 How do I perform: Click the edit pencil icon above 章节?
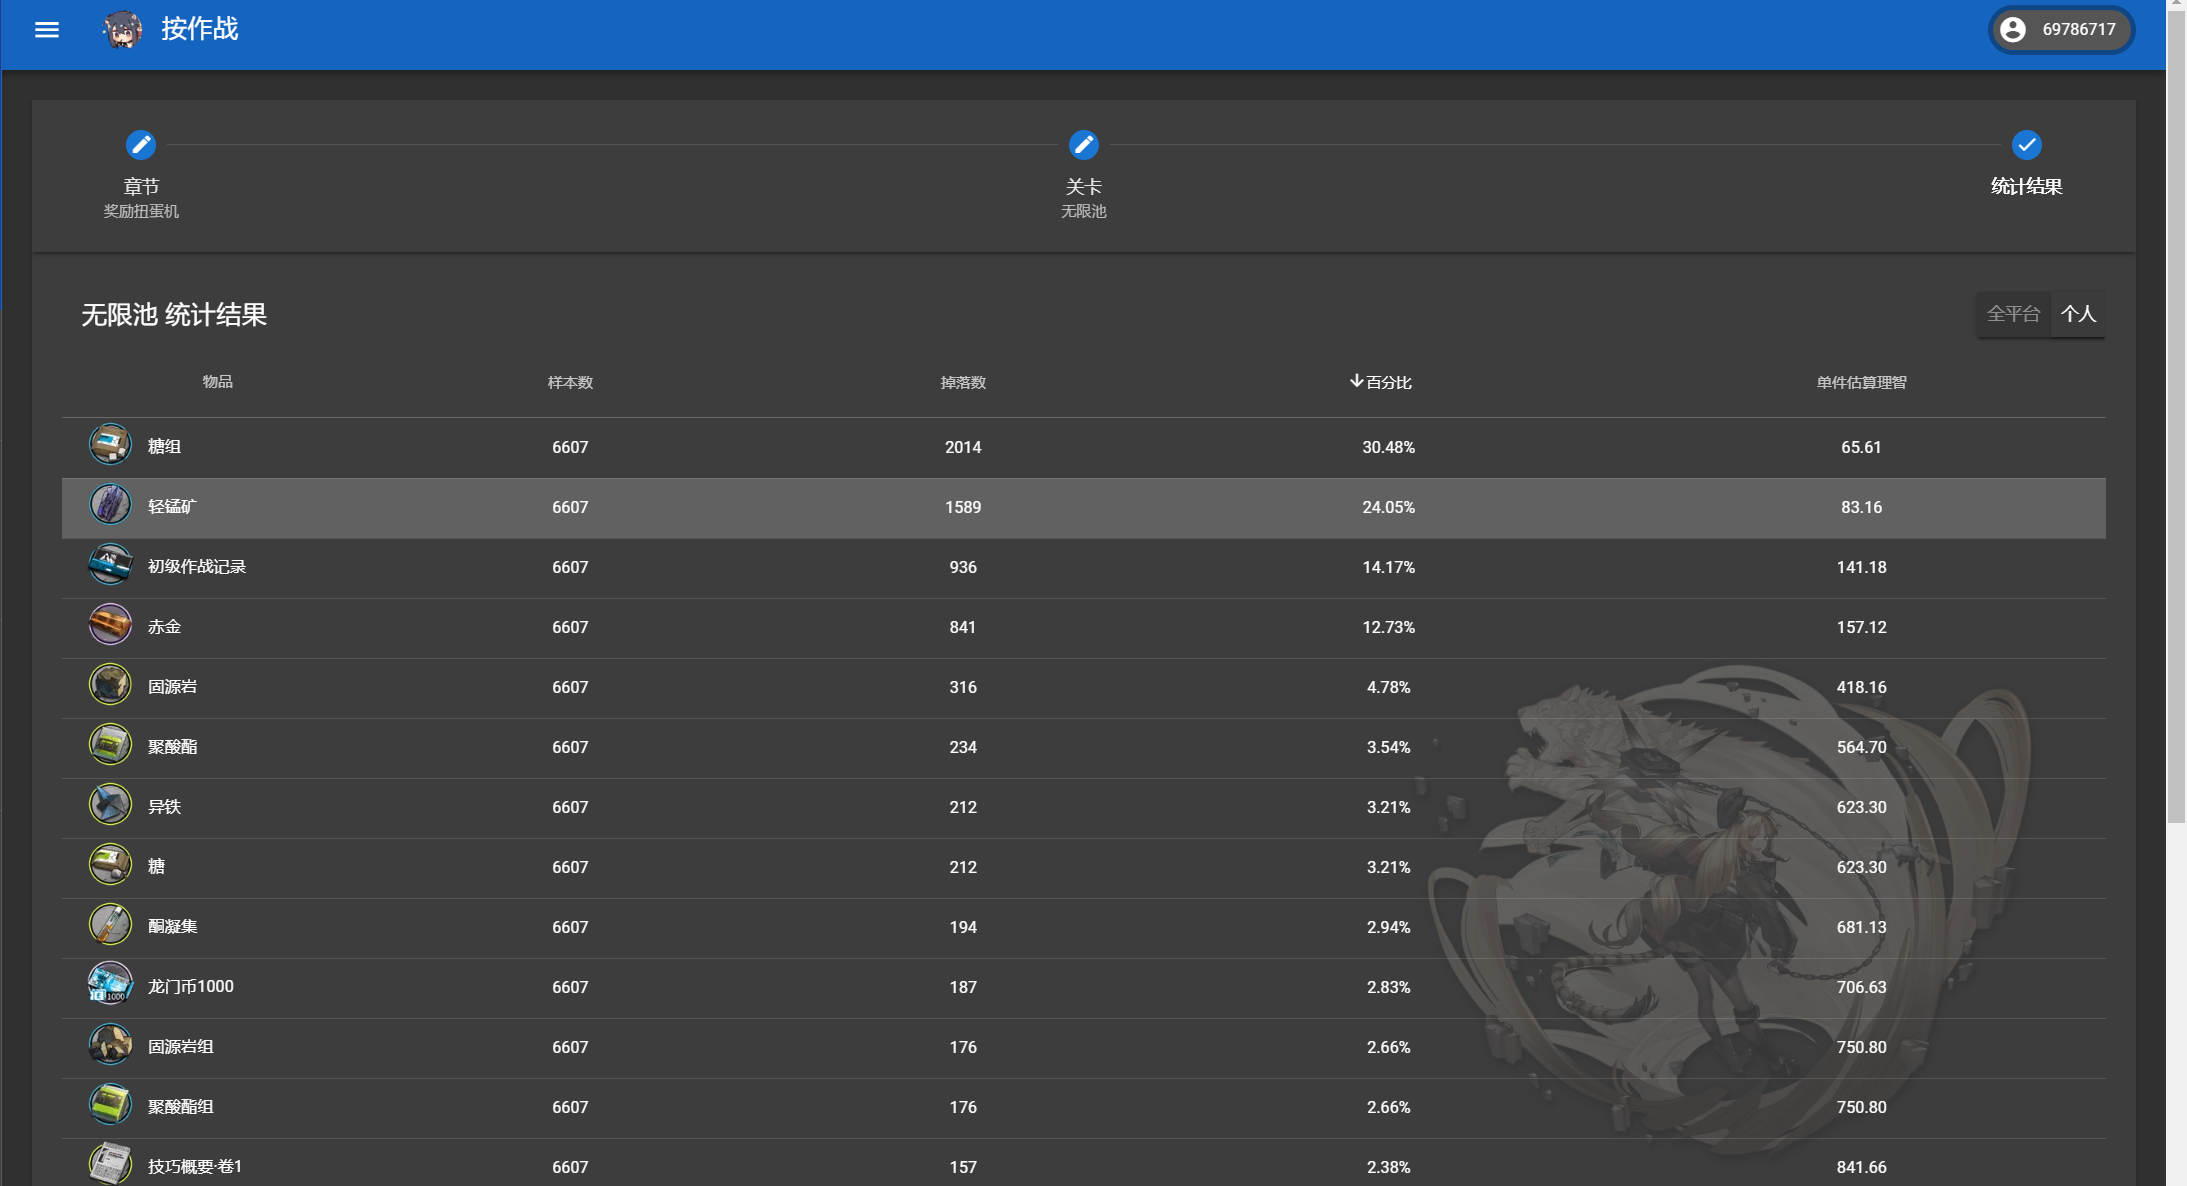pyautogui.click(x=141, y=145)
